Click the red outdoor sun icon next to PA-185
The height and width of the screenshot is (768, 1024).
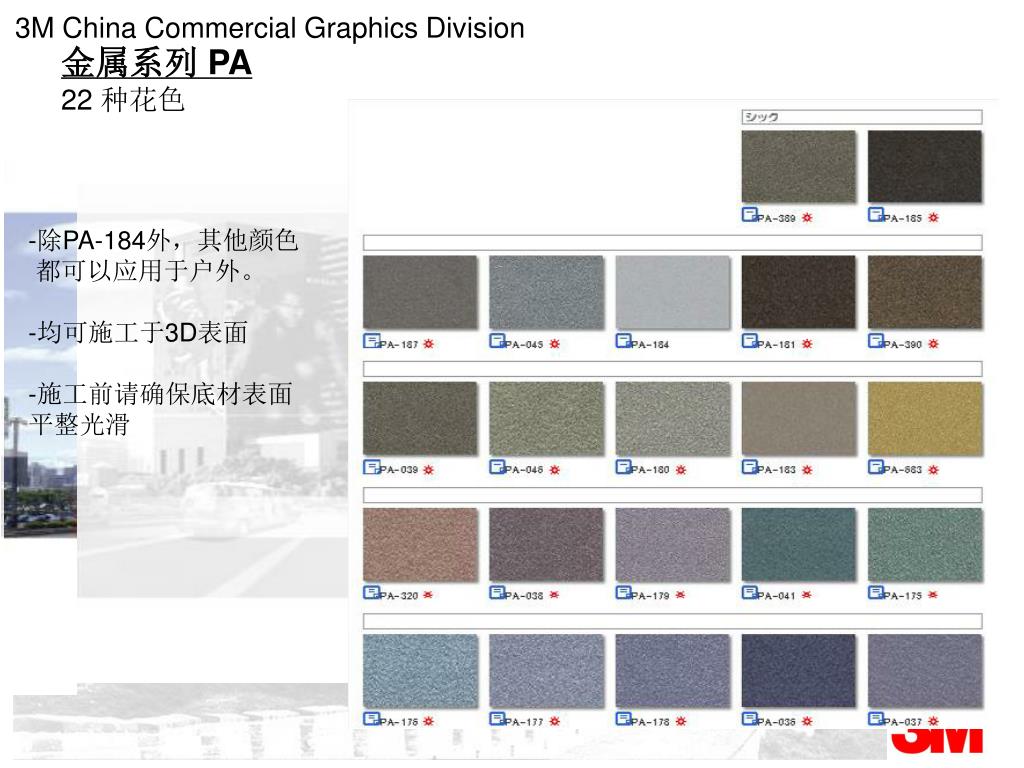point(933,218)
